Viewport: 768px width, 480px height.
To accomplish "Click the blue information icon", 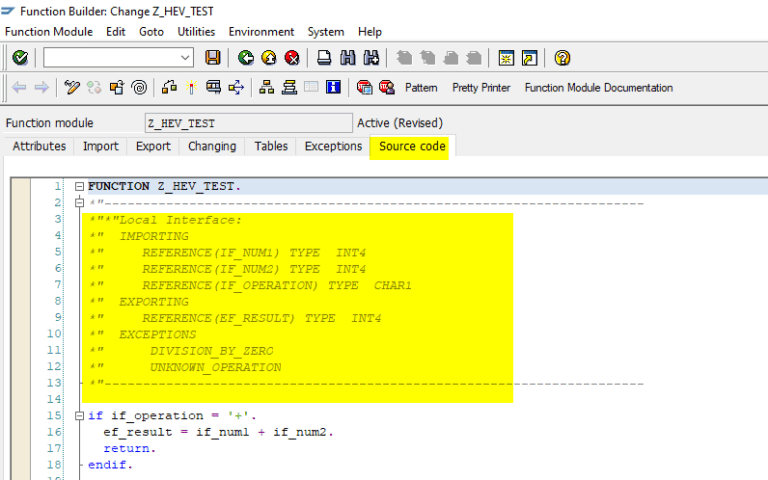I will 333,88.
